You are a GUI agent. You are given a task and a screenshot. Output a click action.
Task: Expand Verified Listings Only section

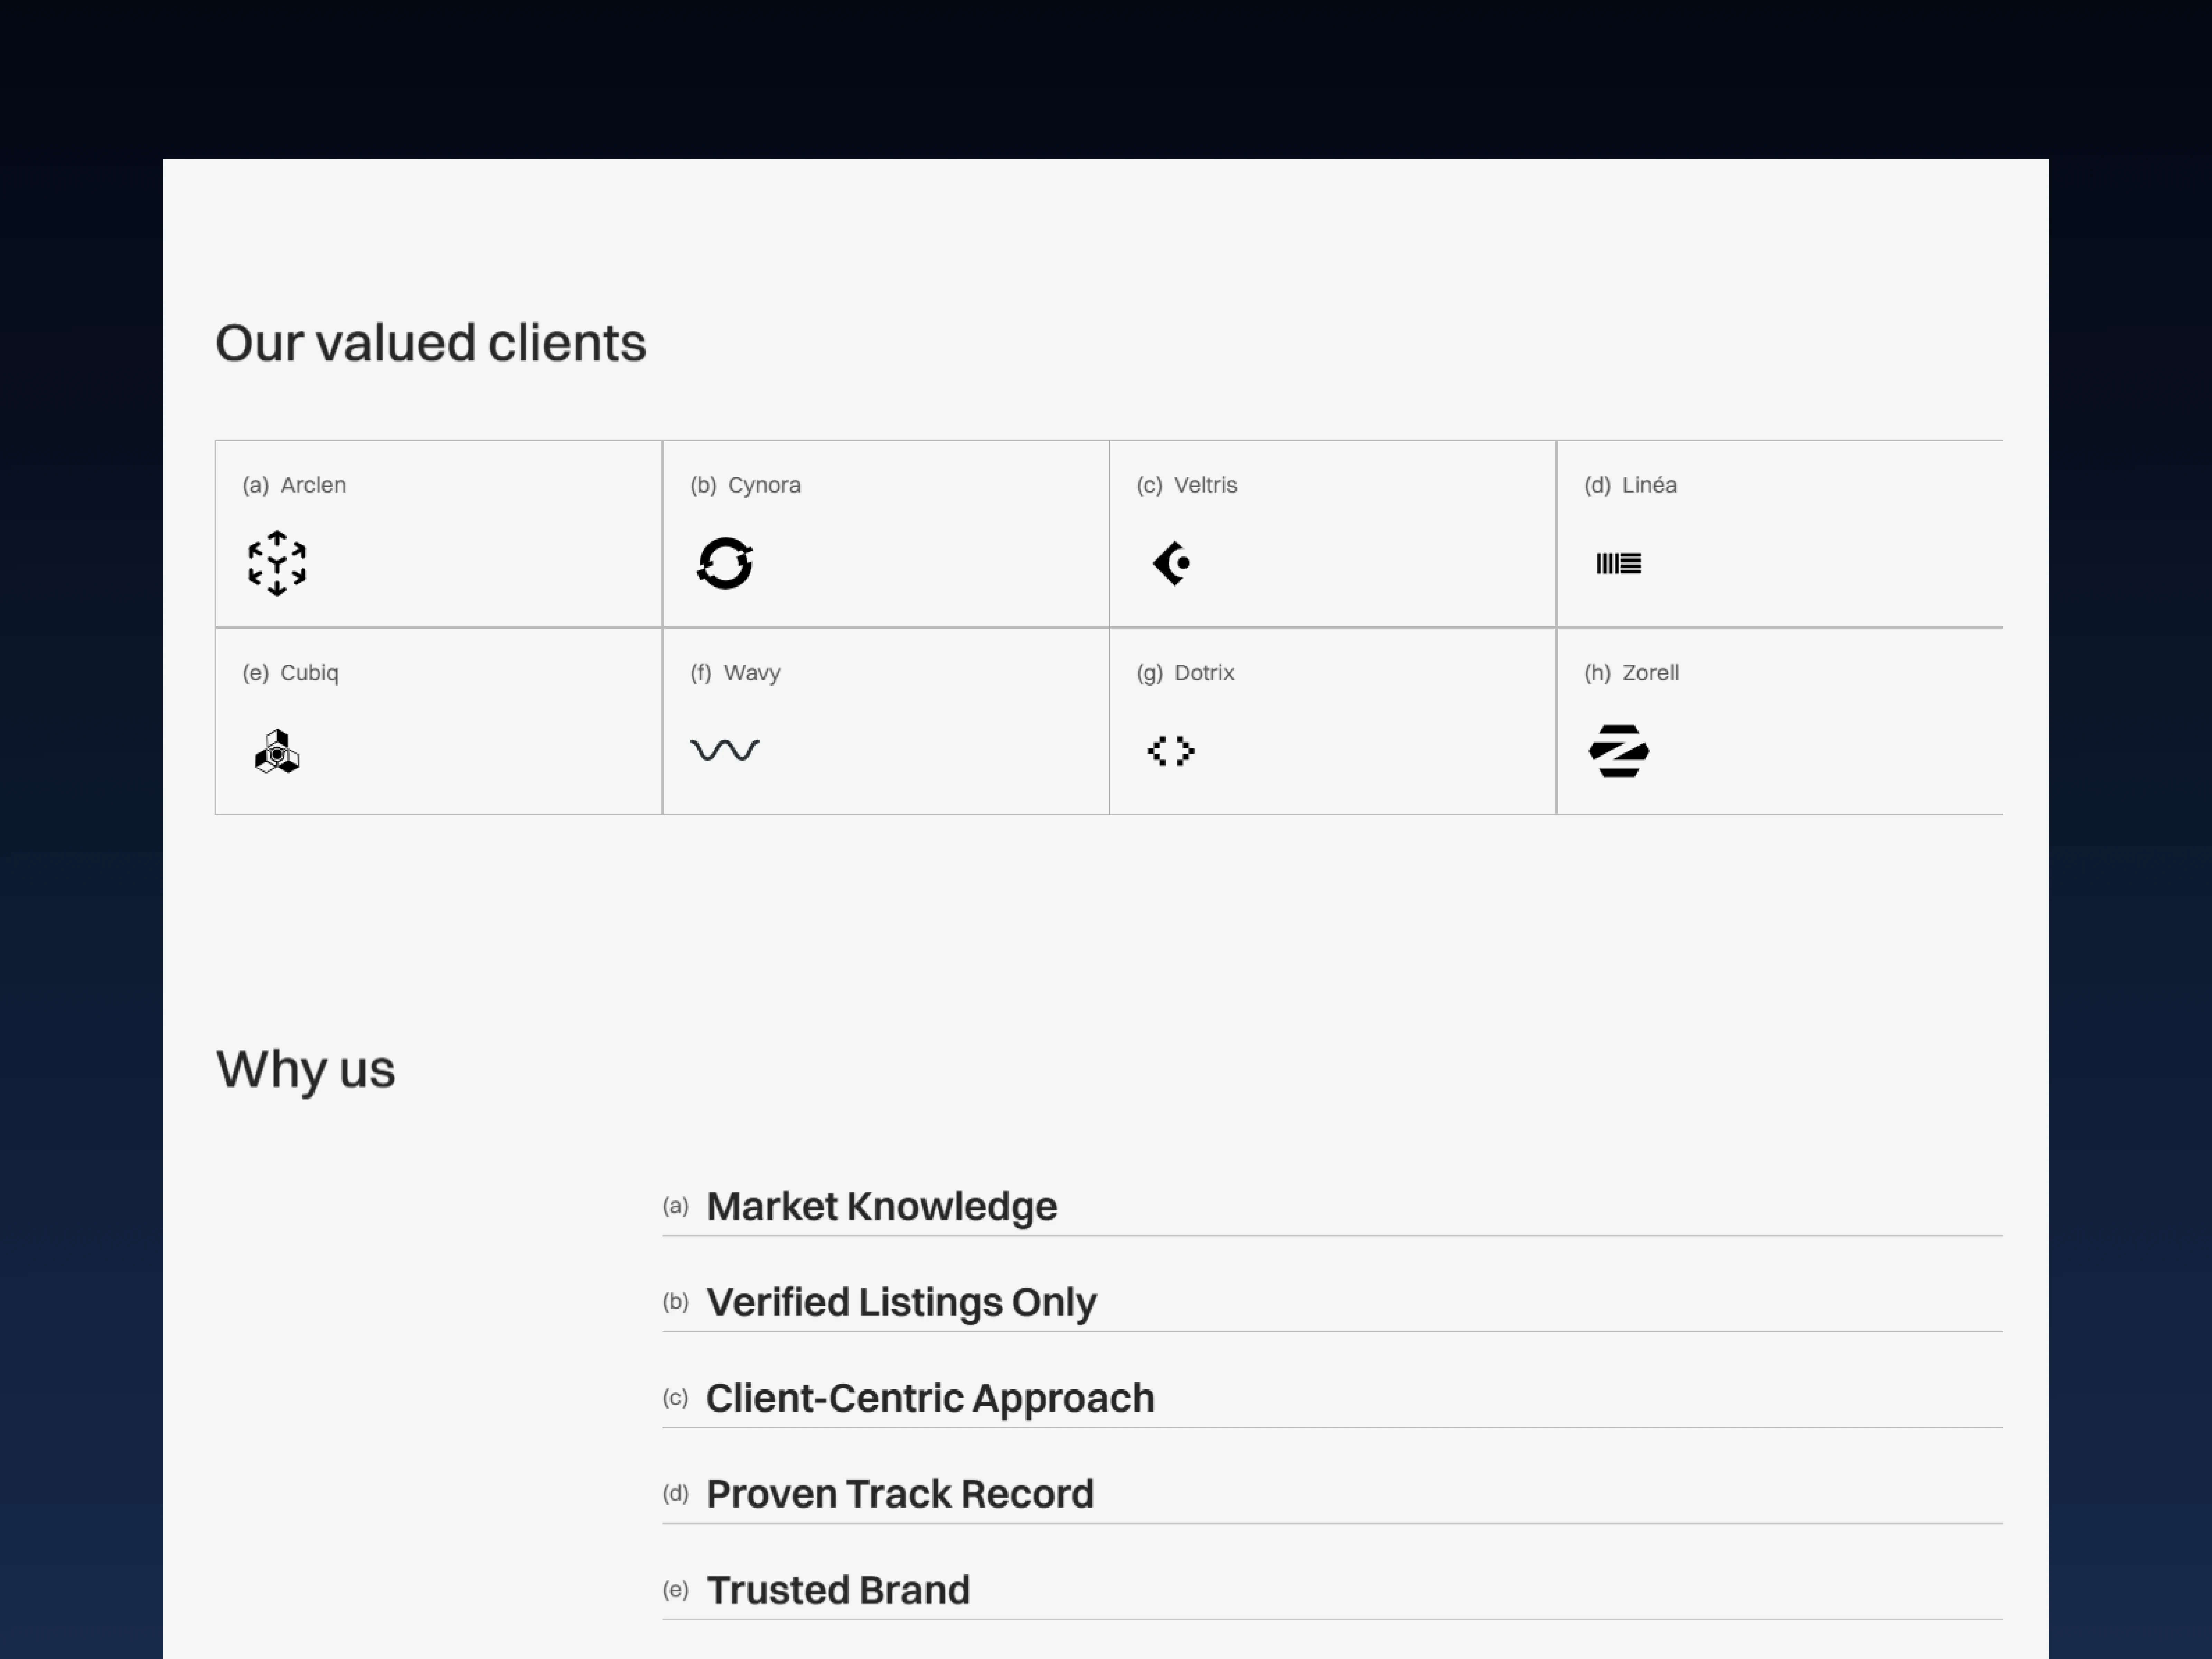click(x=901, y=1302)
